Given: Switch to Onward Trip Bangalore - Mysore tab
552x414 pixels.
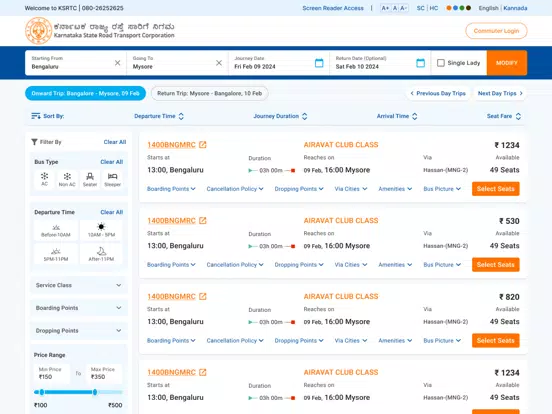Looking at the screenshot, I should (x=86, y=93).
